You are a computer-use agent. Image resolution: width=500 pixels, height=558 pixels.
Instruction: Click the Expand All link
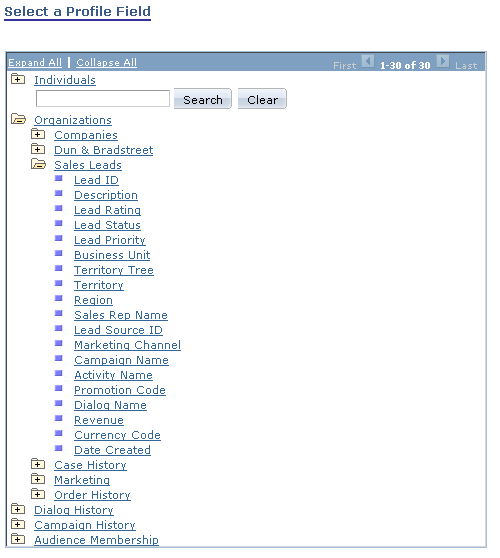[35, 63]
